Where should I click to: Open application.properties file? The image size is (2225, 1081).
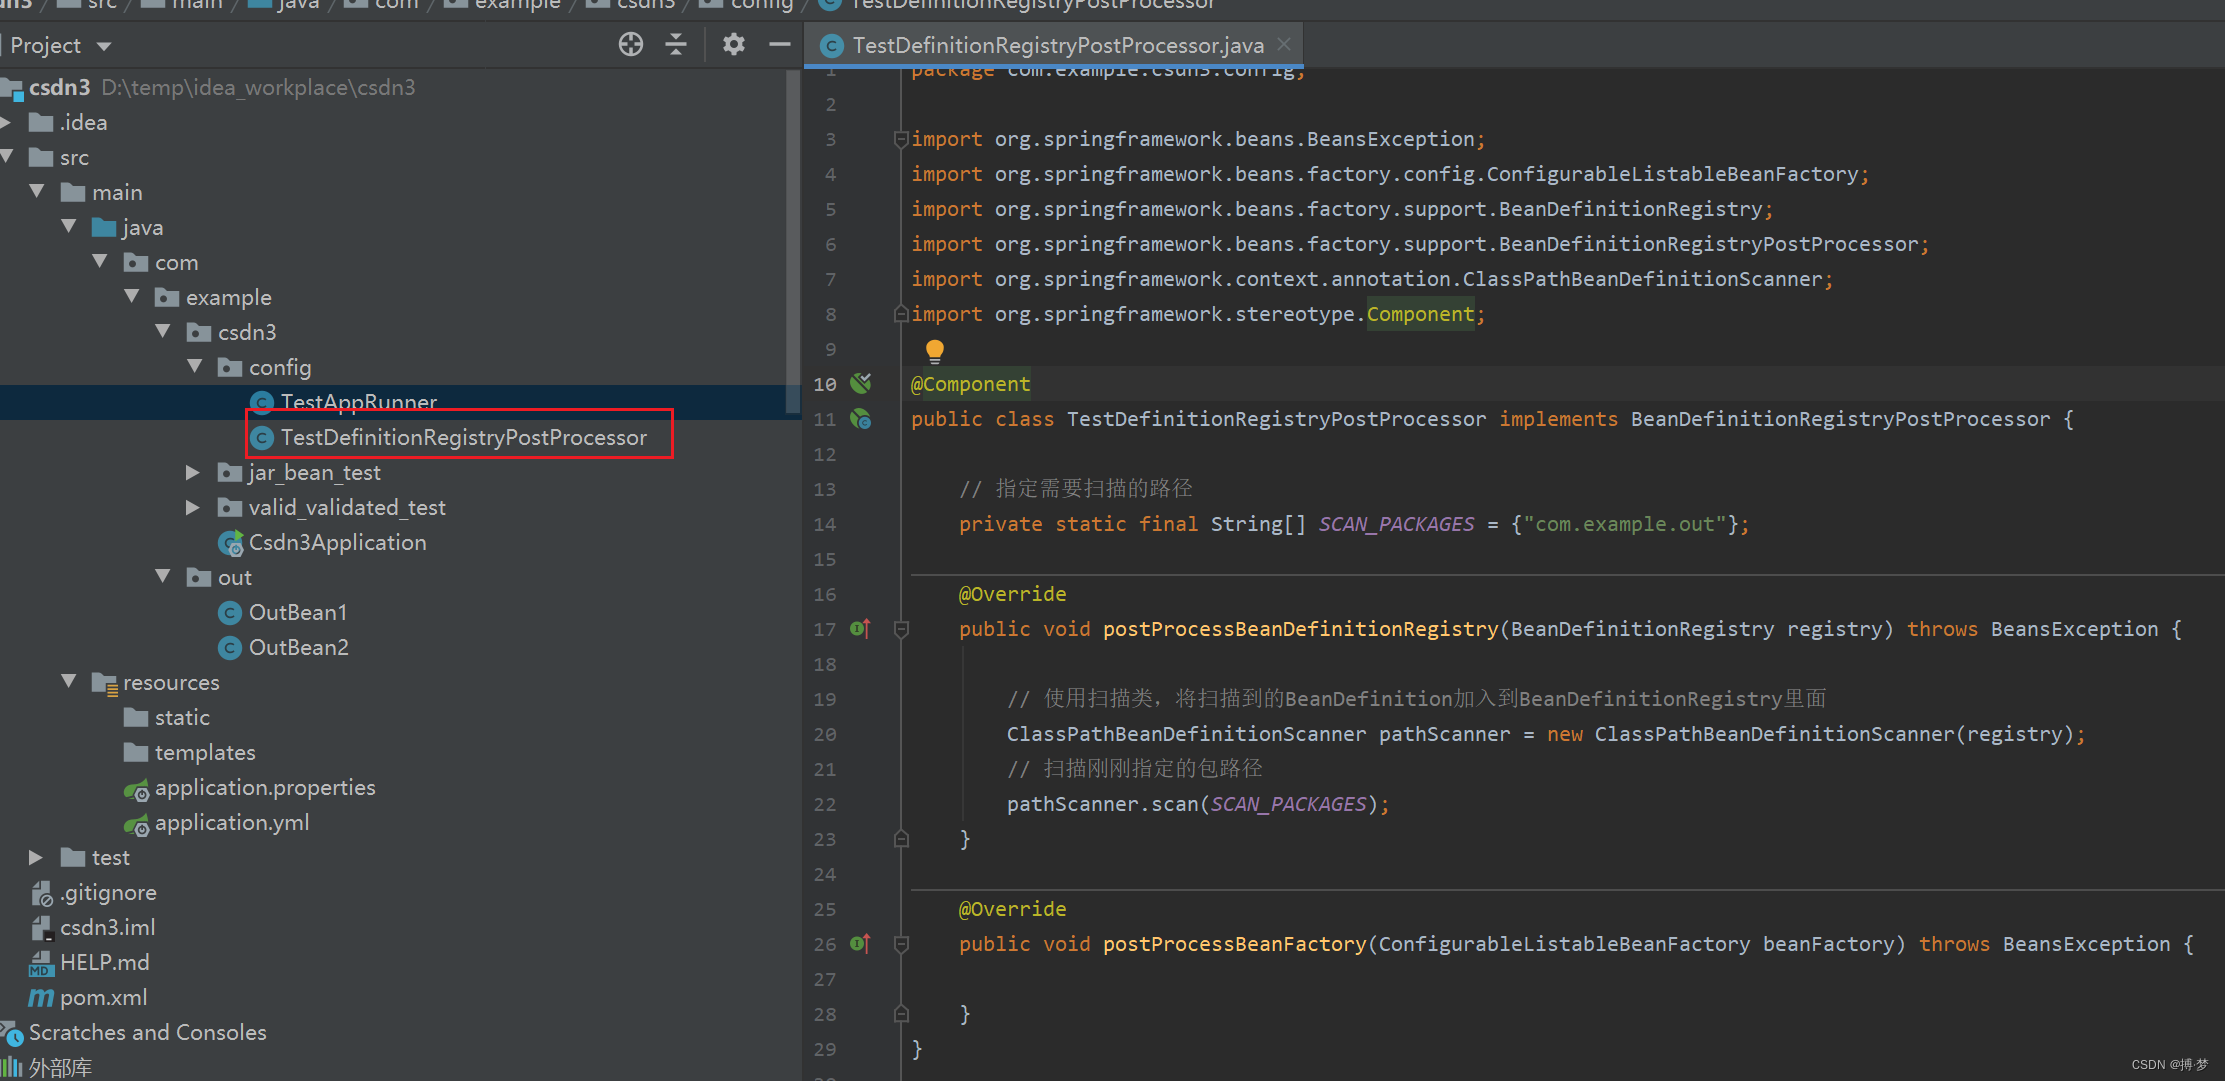coord(265,787)
